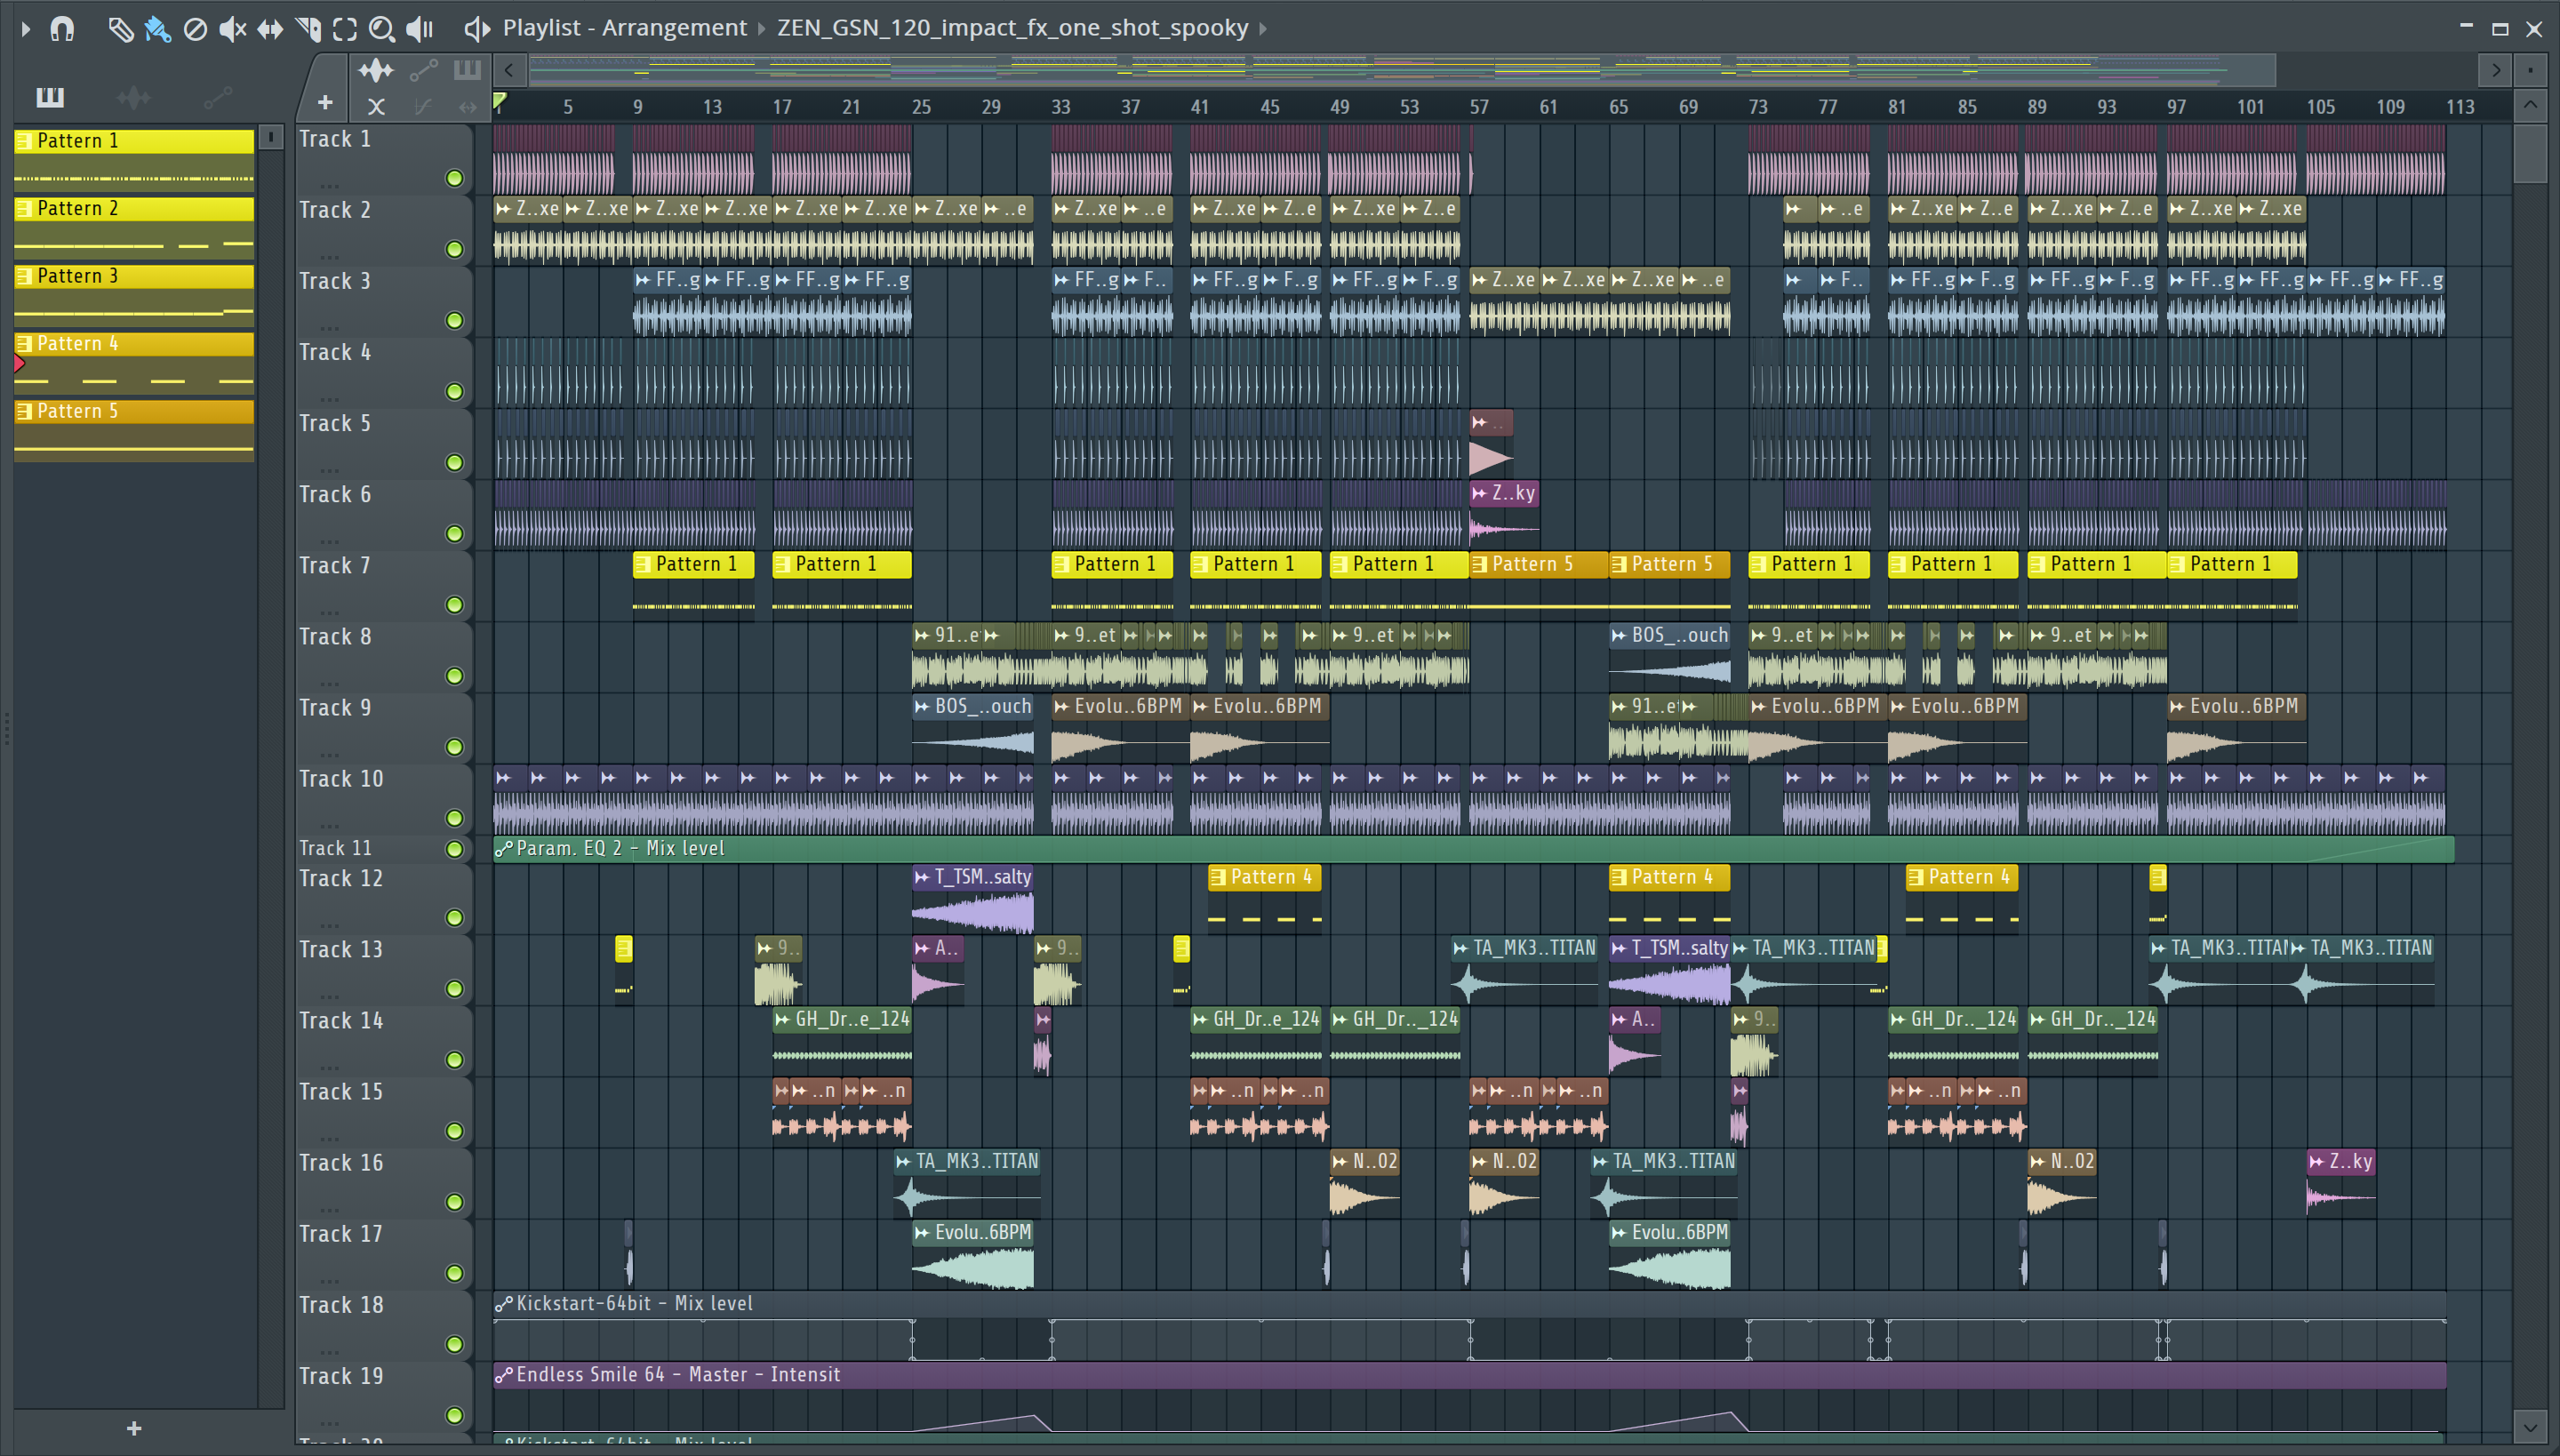
Task: Toggle the green mute light of Track 16
Action: tap(454, 1202)
